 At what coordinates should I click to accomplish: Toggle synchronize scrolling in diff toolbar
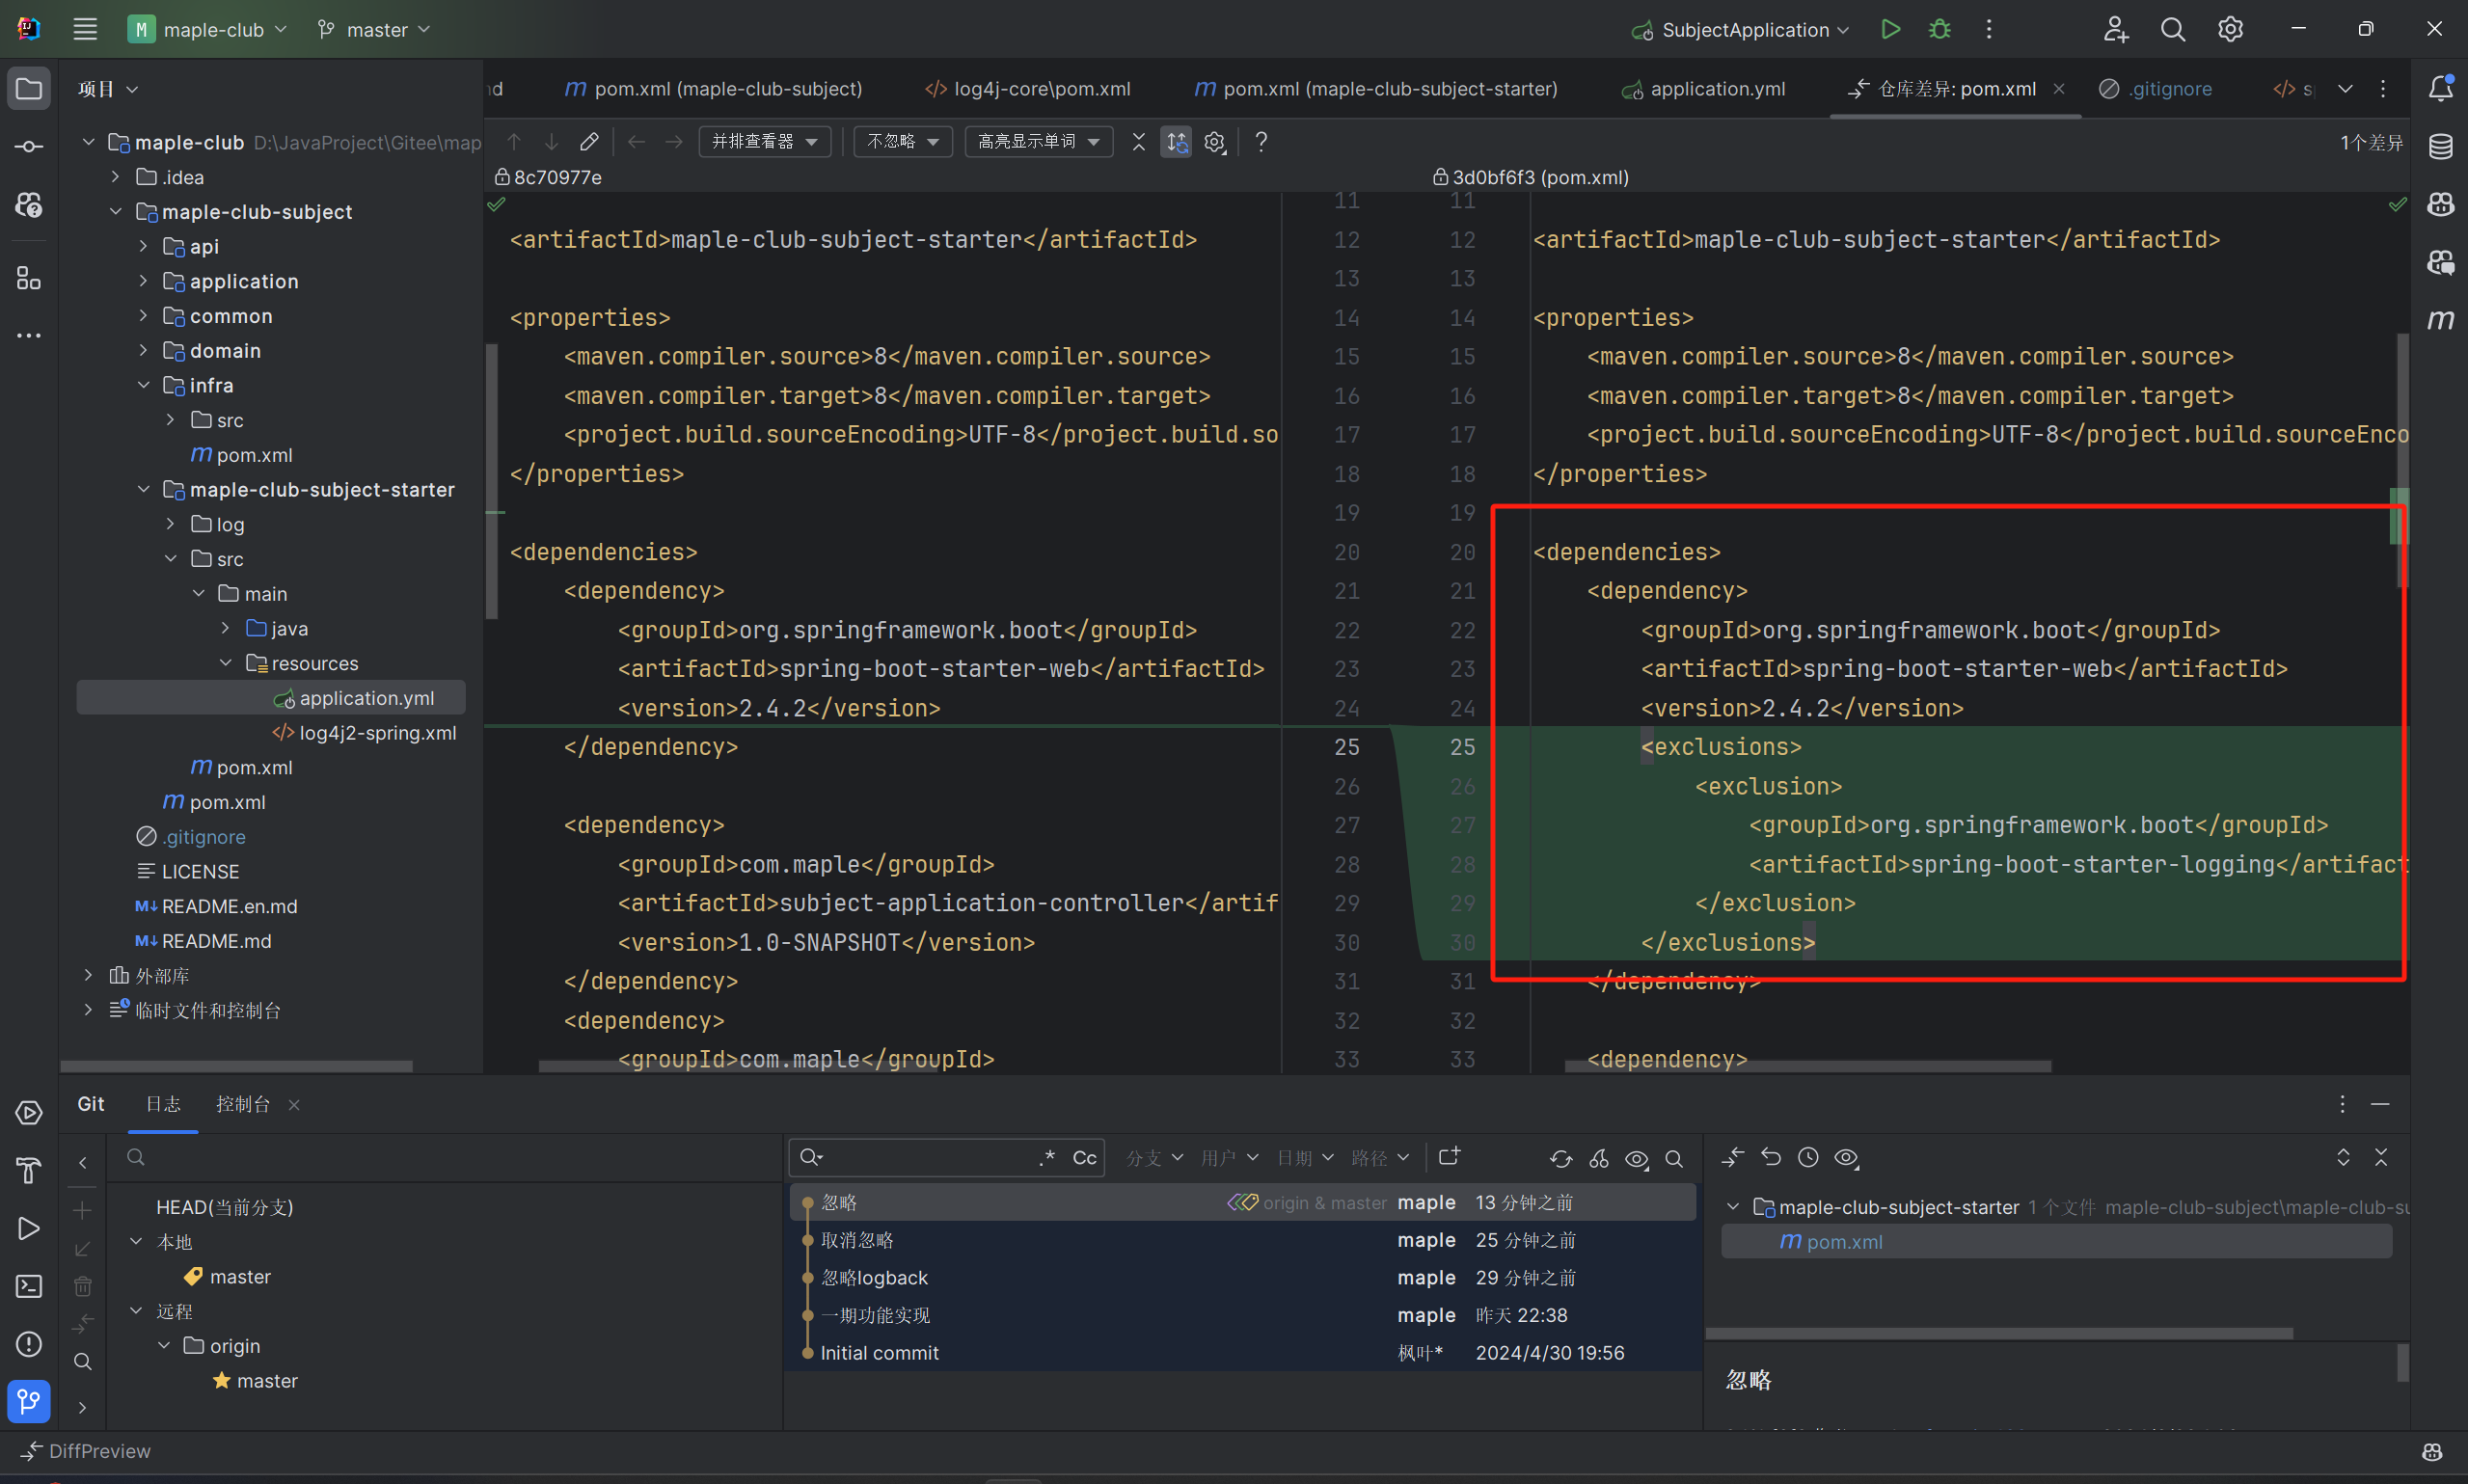click(1176, 142)
